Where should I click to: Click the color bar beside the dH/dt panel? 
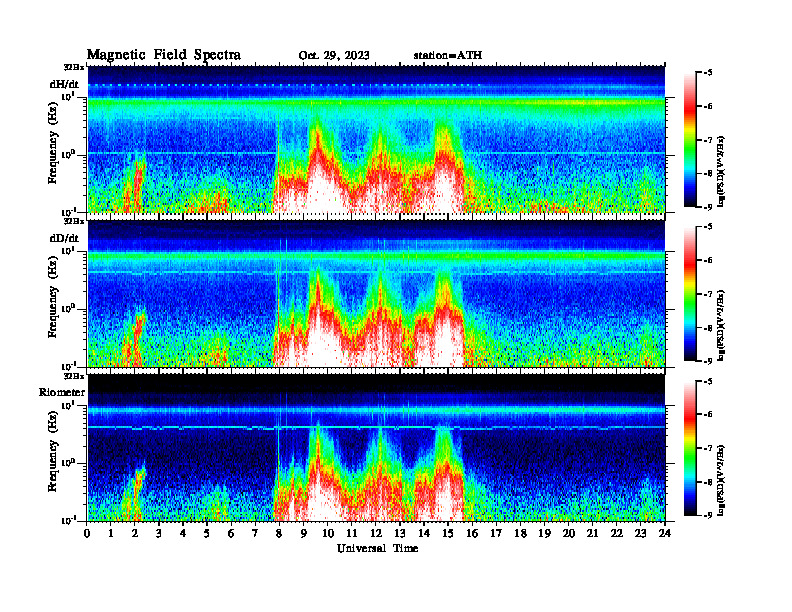(x=690, y=139)
